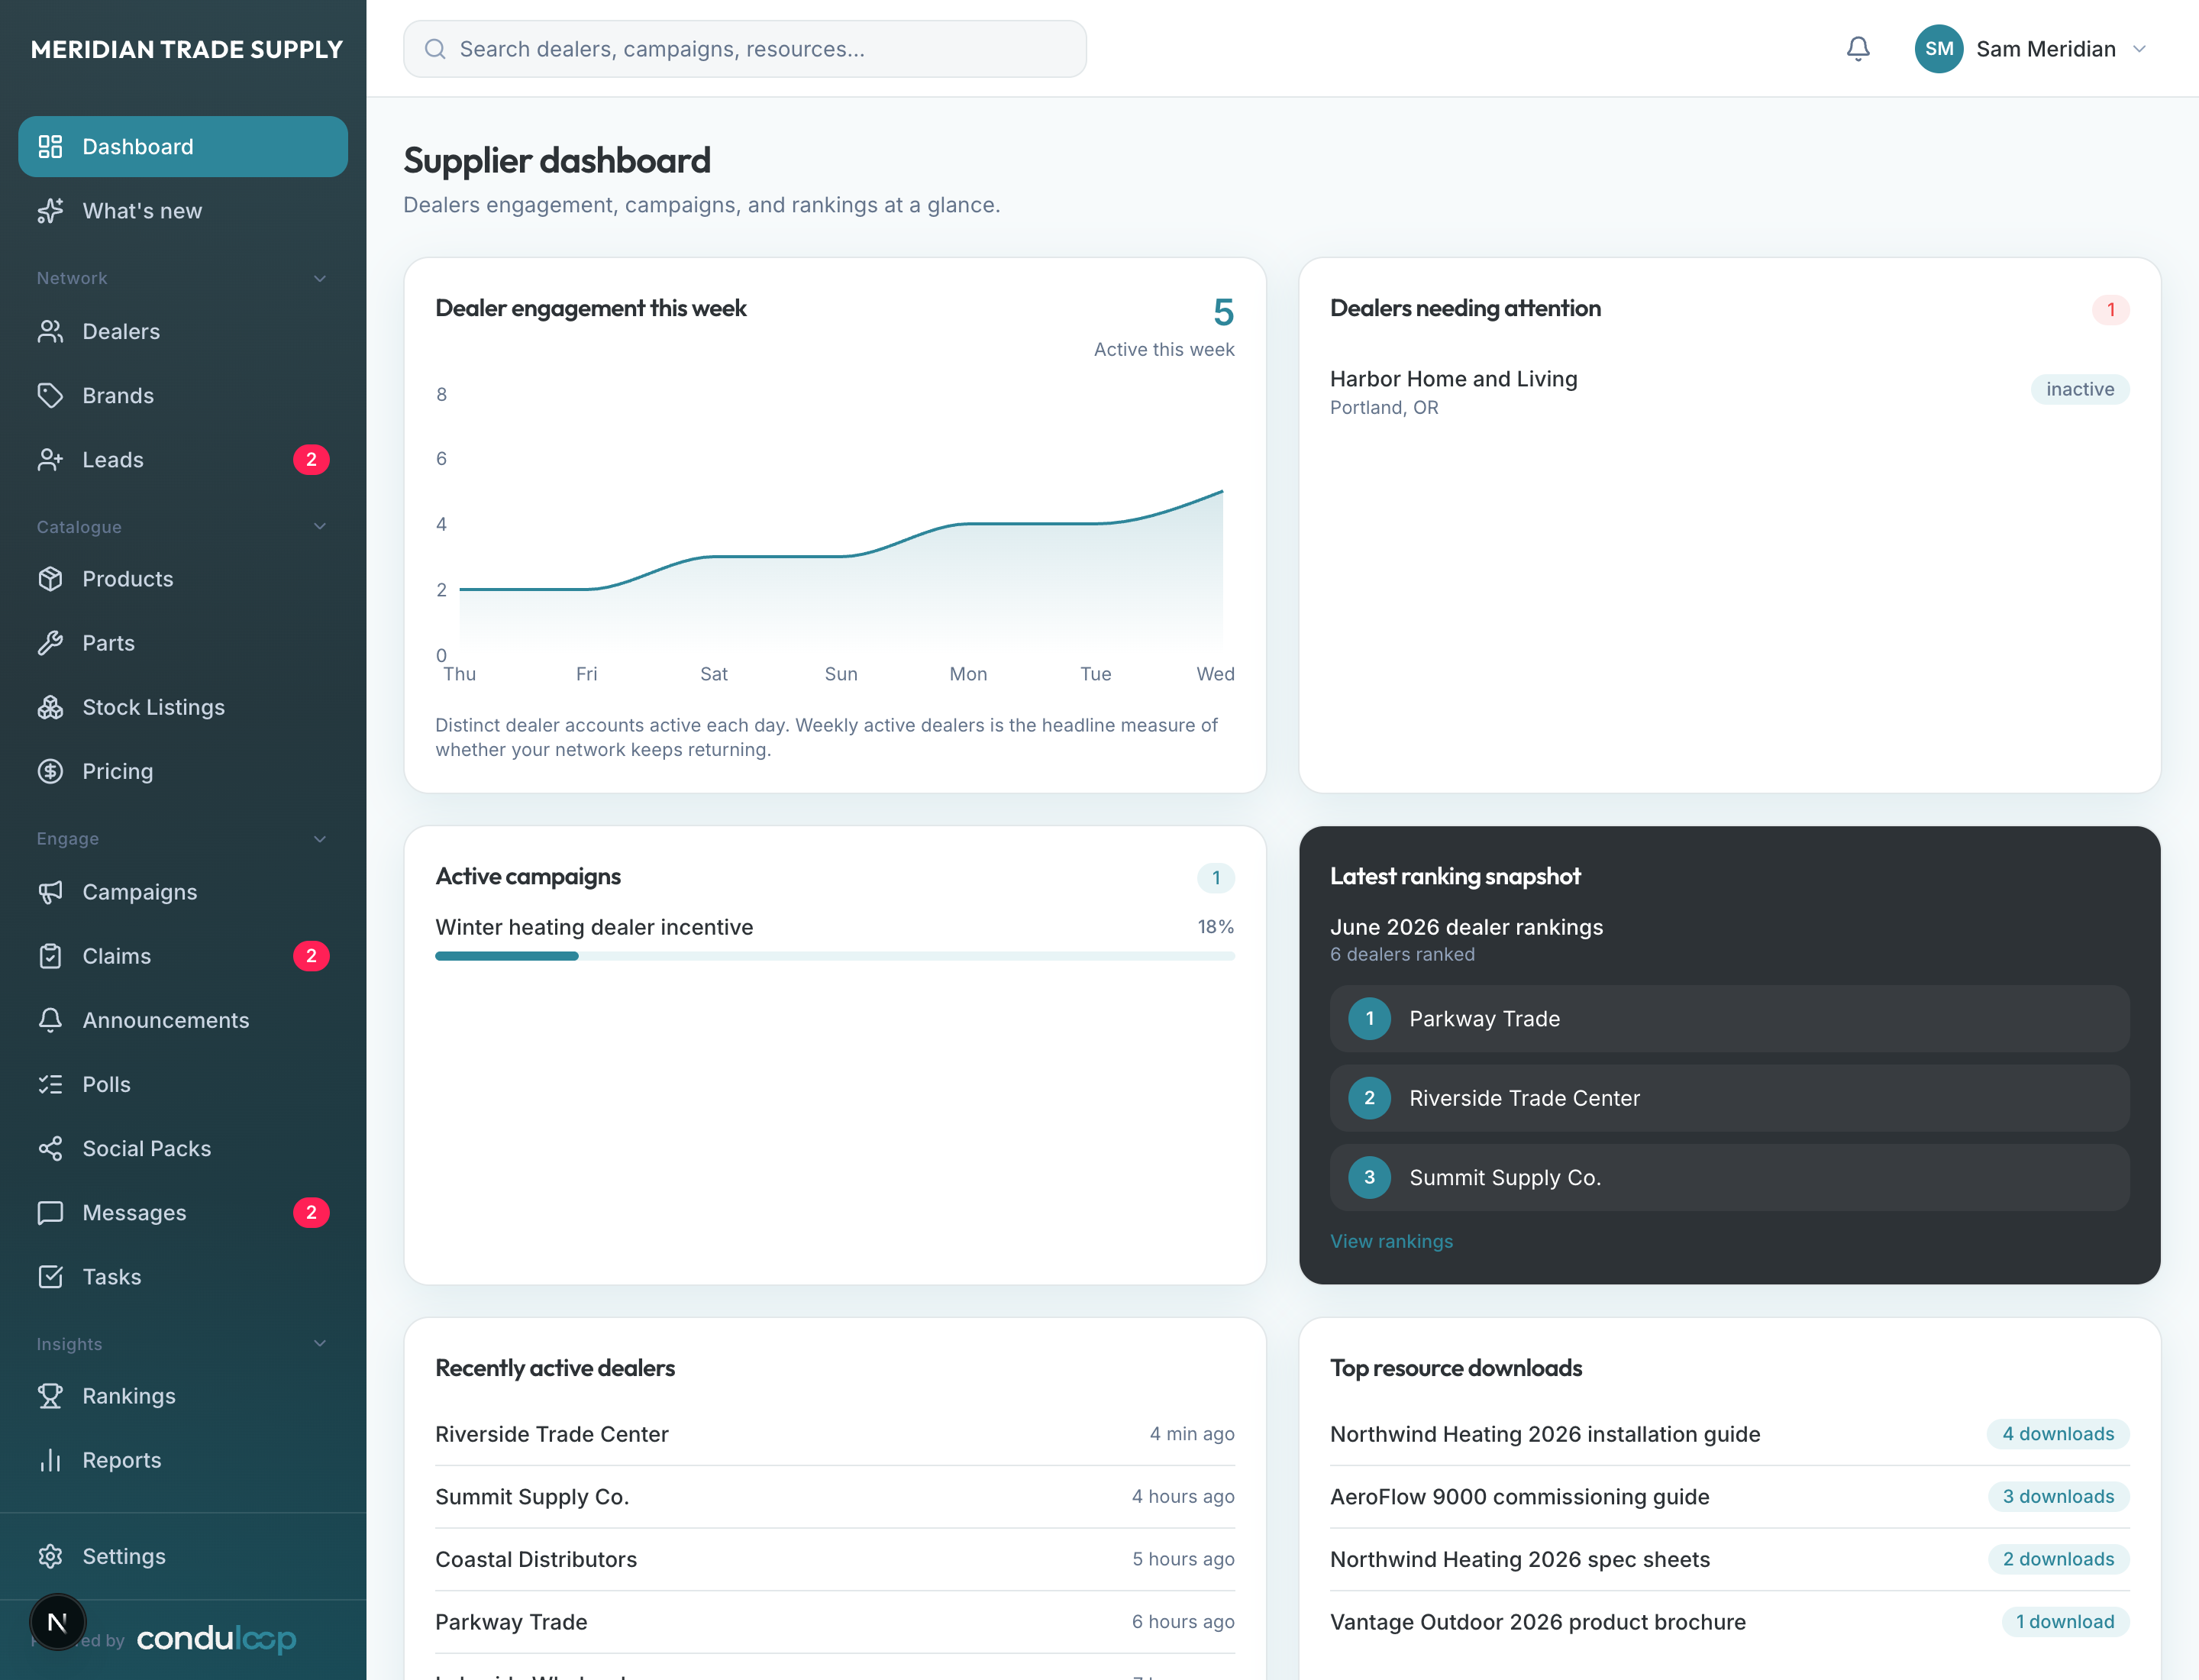Screen dimensions: 2199x1680
Task: Open Northwind Heating 2026 spec sheets
Action: (1520, 1559)
